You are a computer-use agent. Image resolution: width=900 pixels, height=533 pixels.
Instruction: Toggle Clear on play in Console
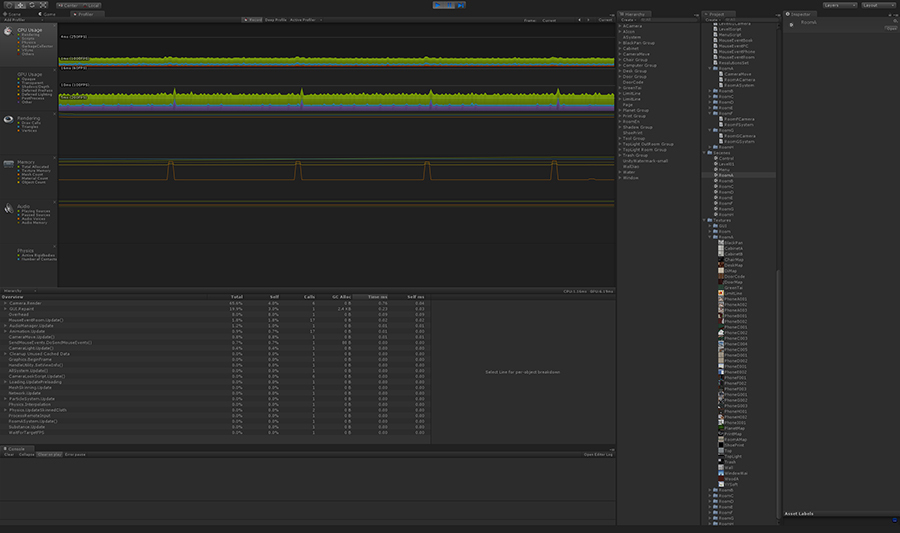coord(49,454)
